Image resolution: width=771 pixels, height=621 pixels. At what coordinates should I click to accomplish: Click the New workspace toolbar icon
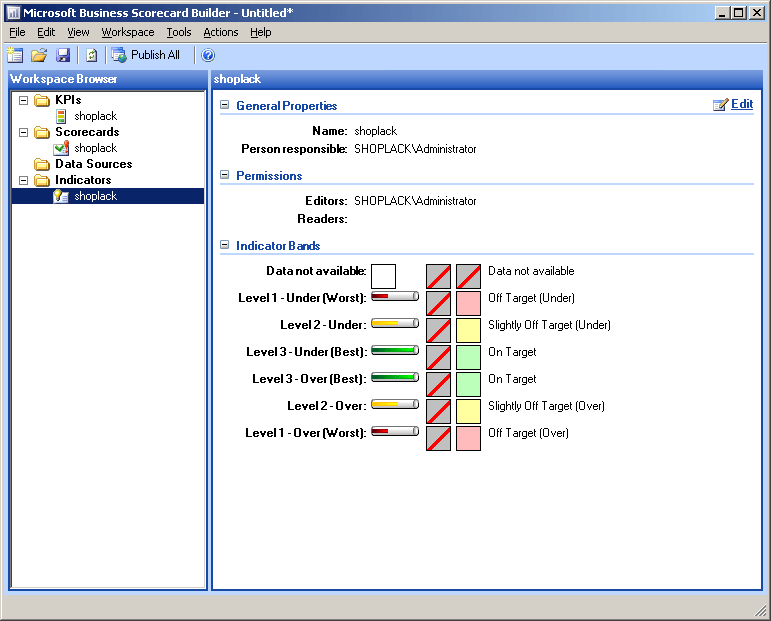click(x=15, y=55)
